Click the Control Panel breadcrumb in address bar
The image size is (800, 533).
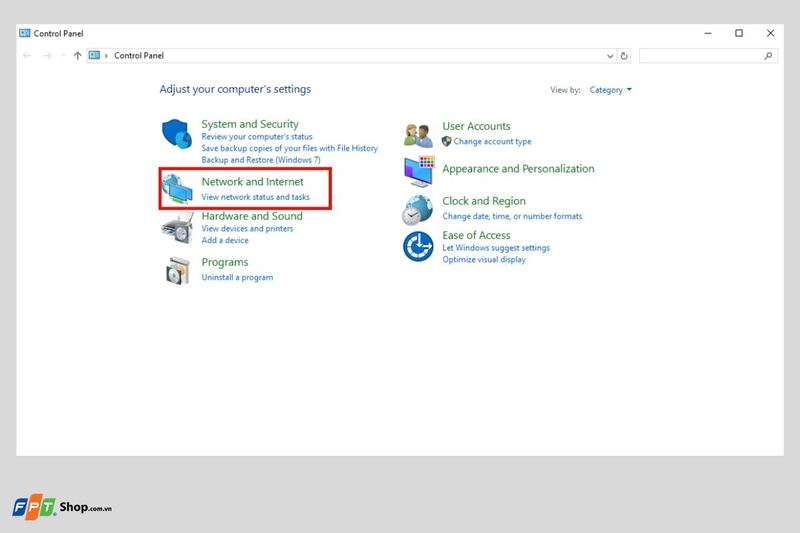pos(139,56)
